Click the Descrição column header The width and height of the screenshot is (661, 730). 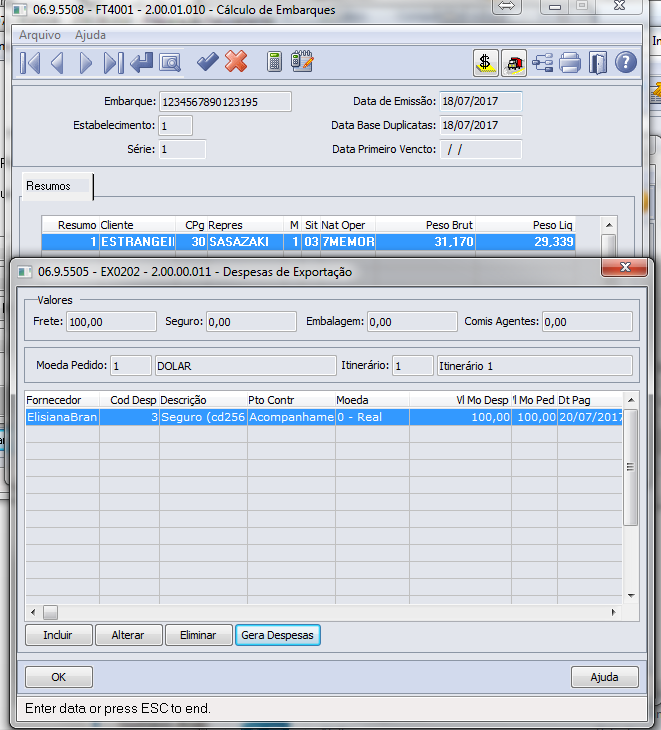pyautogui.click(x=203, y=400)
